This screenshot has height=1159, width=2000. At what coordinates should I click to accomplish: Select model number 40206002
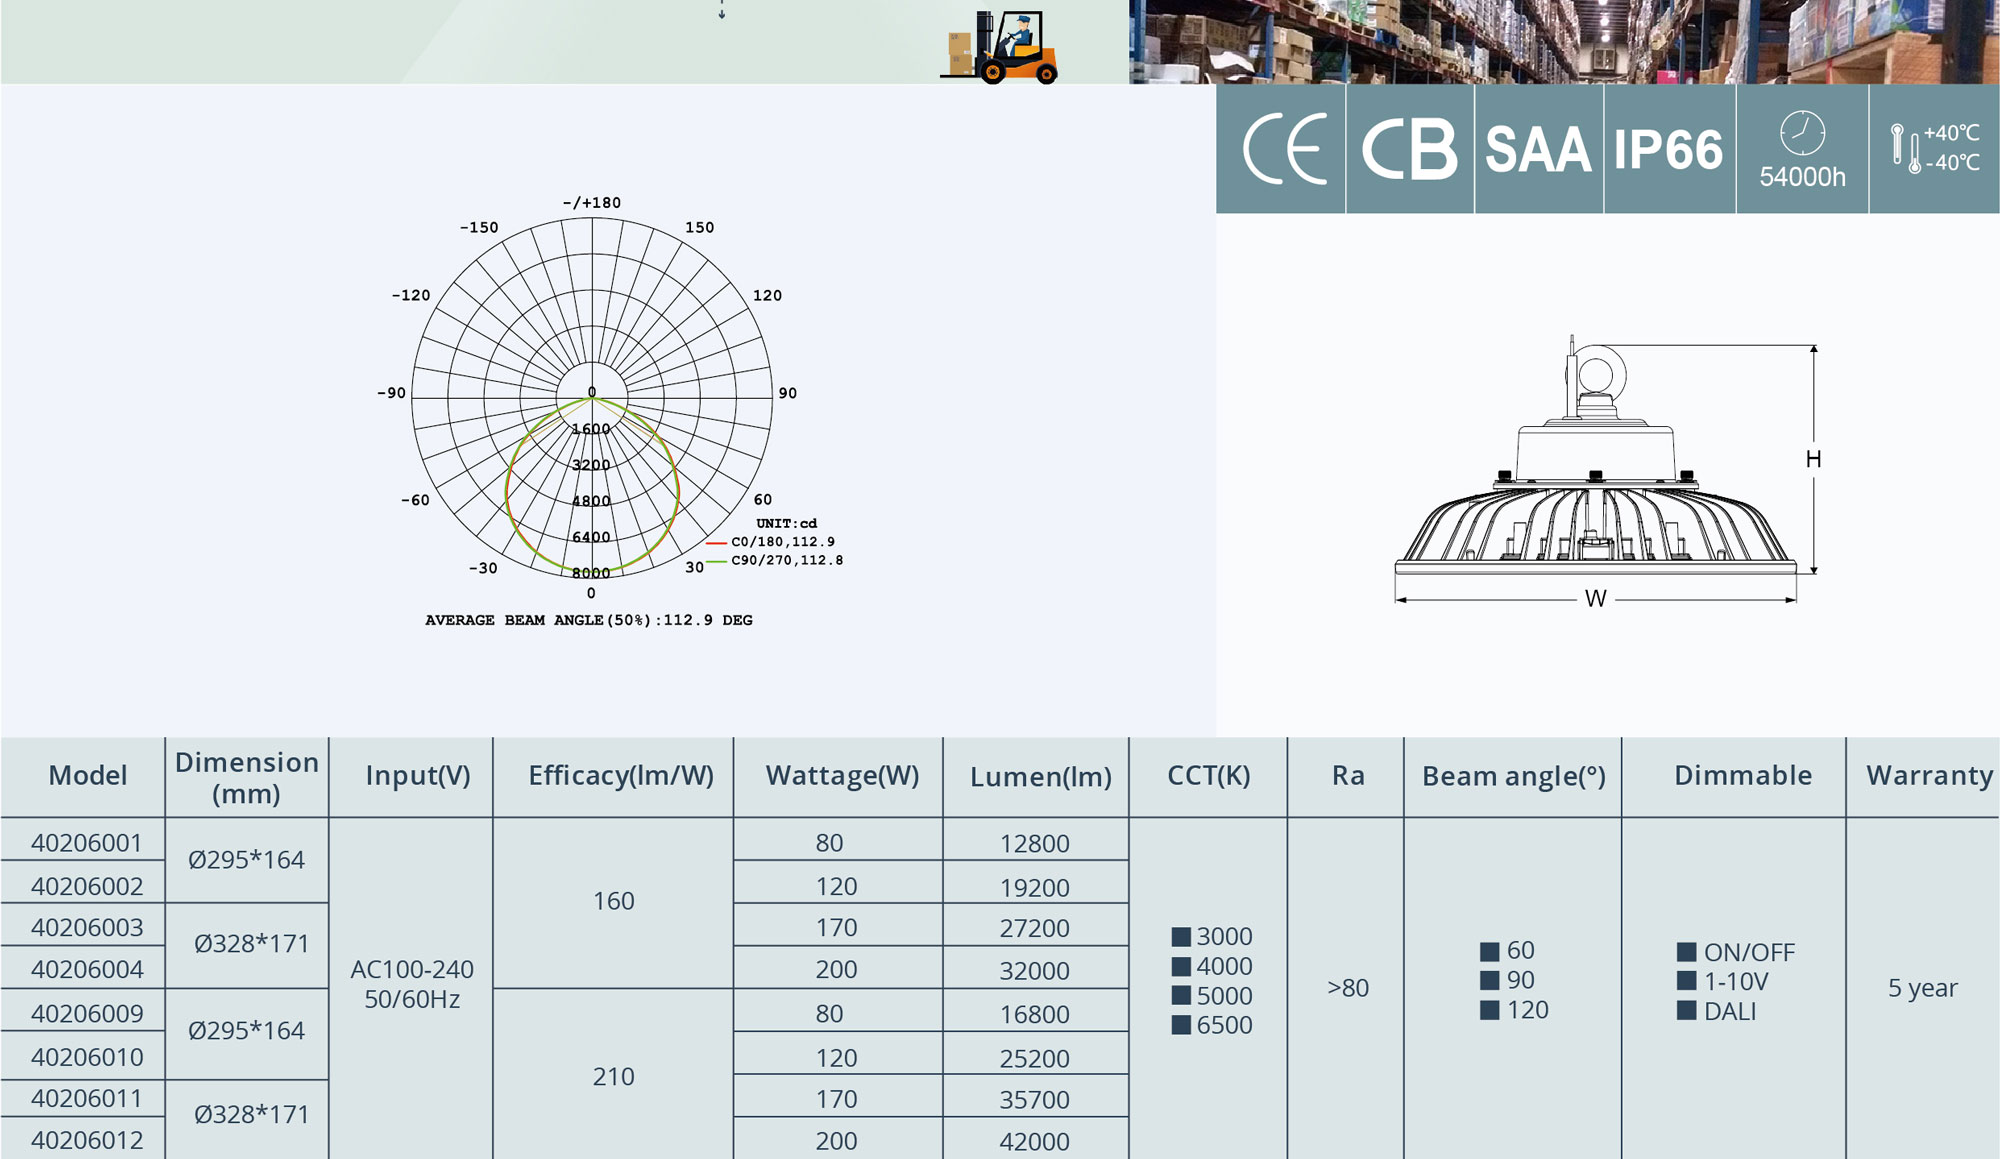[x=87, y=886]
